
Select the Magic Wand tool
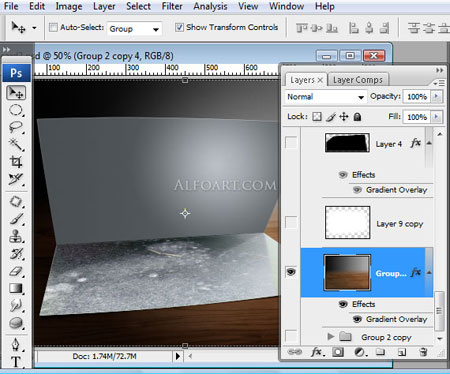tap(16, 145)
